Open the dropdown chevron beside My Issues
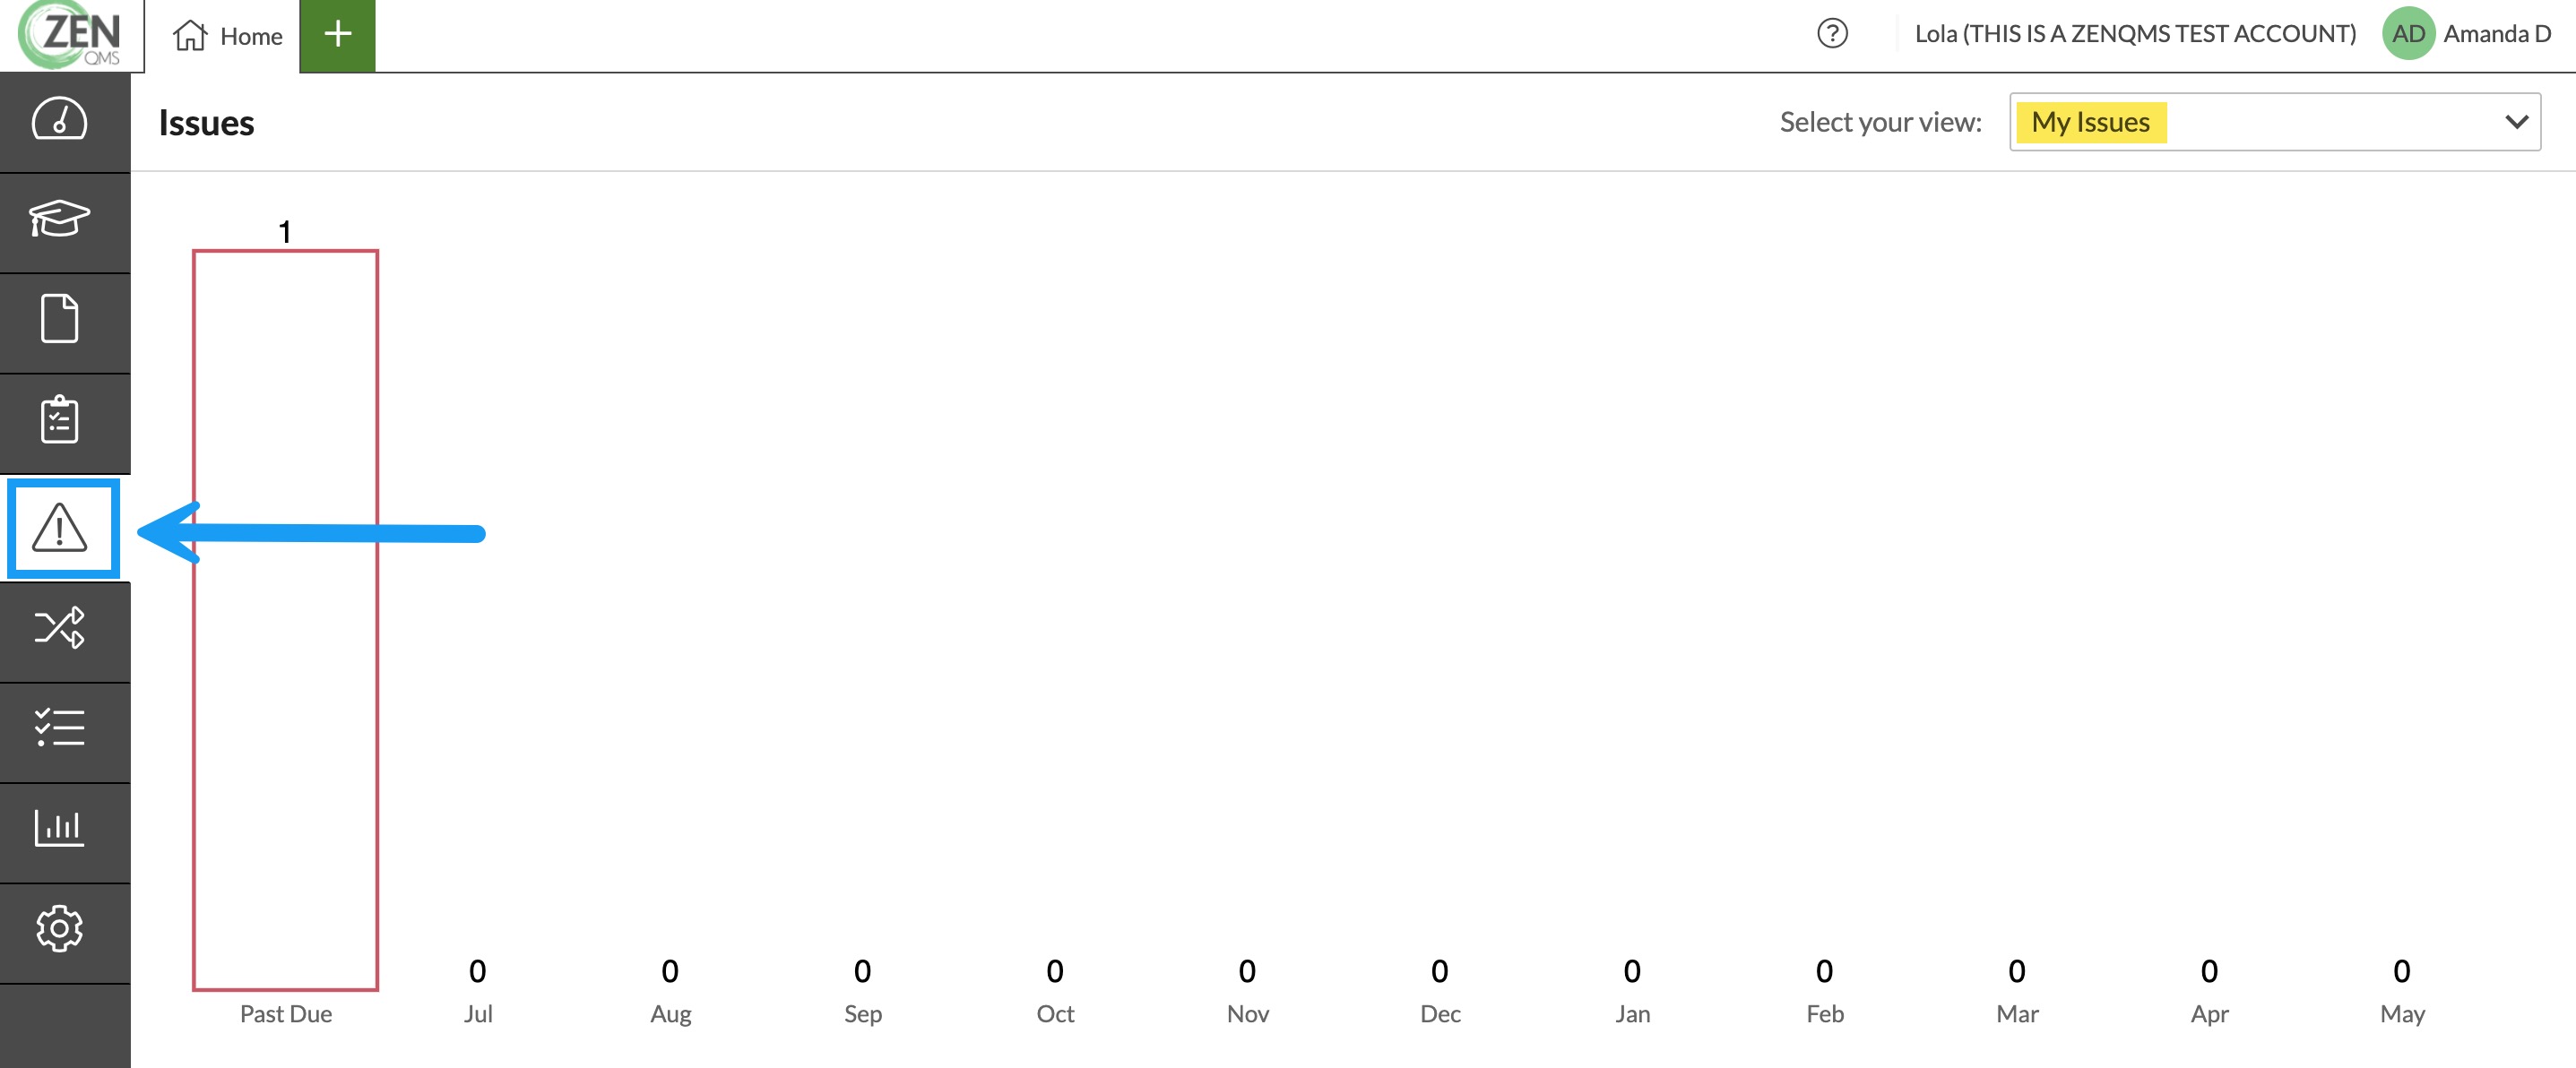Viewport: 2576px width, 1068px height. pyautogui.click(x=2516, y=122)
